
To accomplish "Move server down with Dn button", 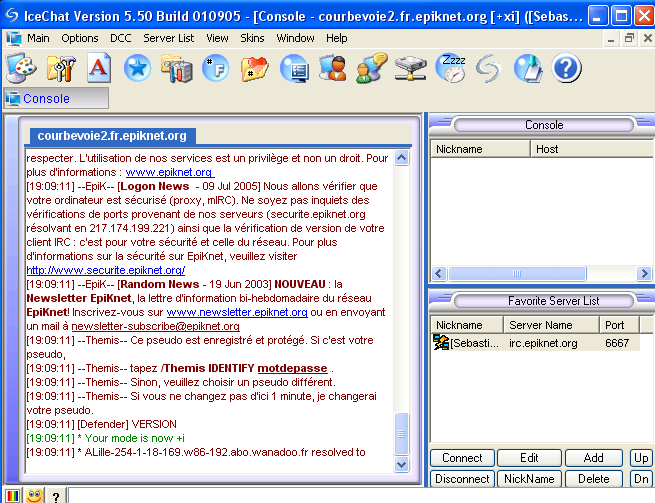I will click(641, 479).
